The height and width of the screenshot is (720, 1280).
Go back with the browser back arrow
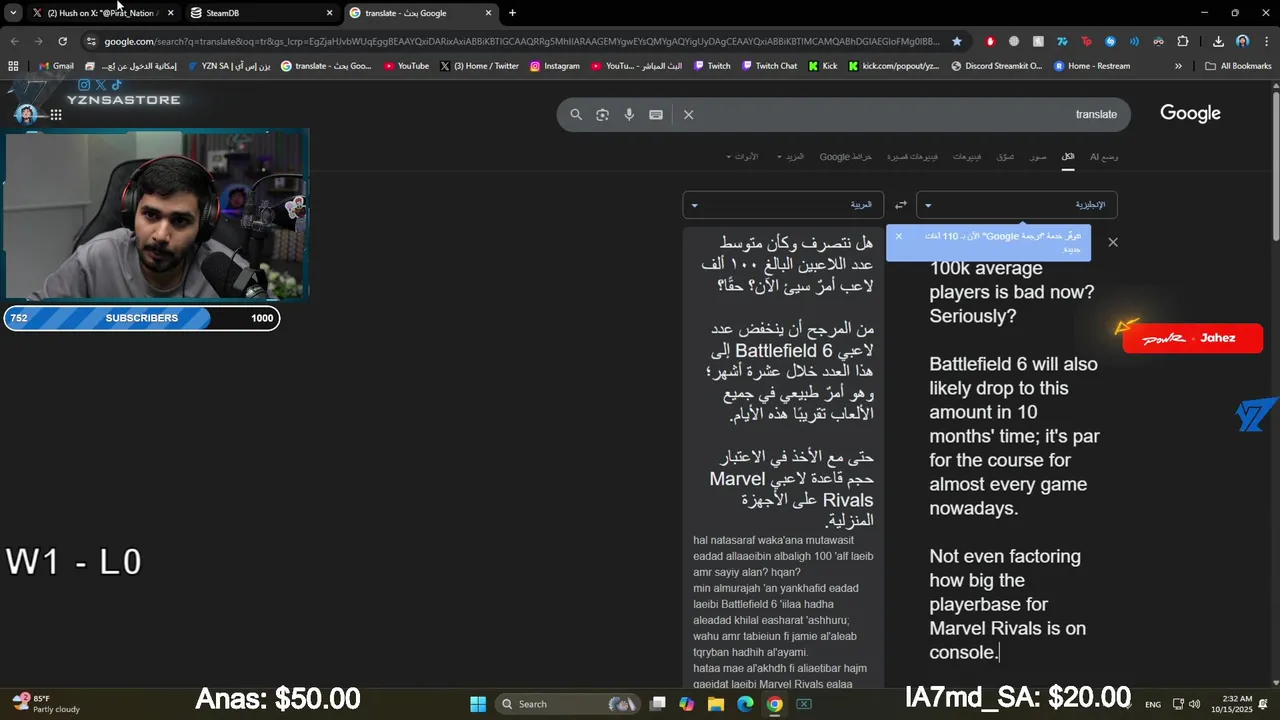(14, 41)
